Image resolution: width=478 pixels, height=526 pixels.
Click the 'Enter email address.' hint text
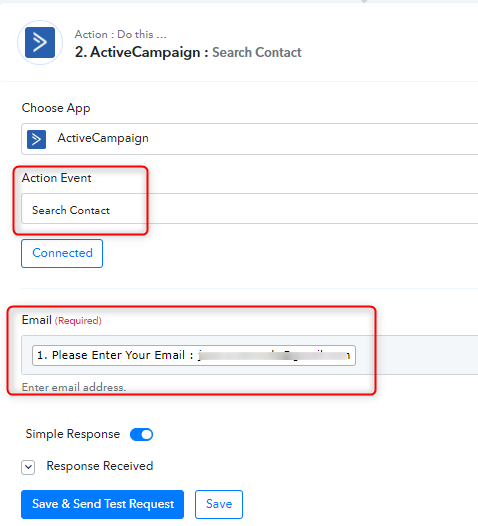point(74,387)
